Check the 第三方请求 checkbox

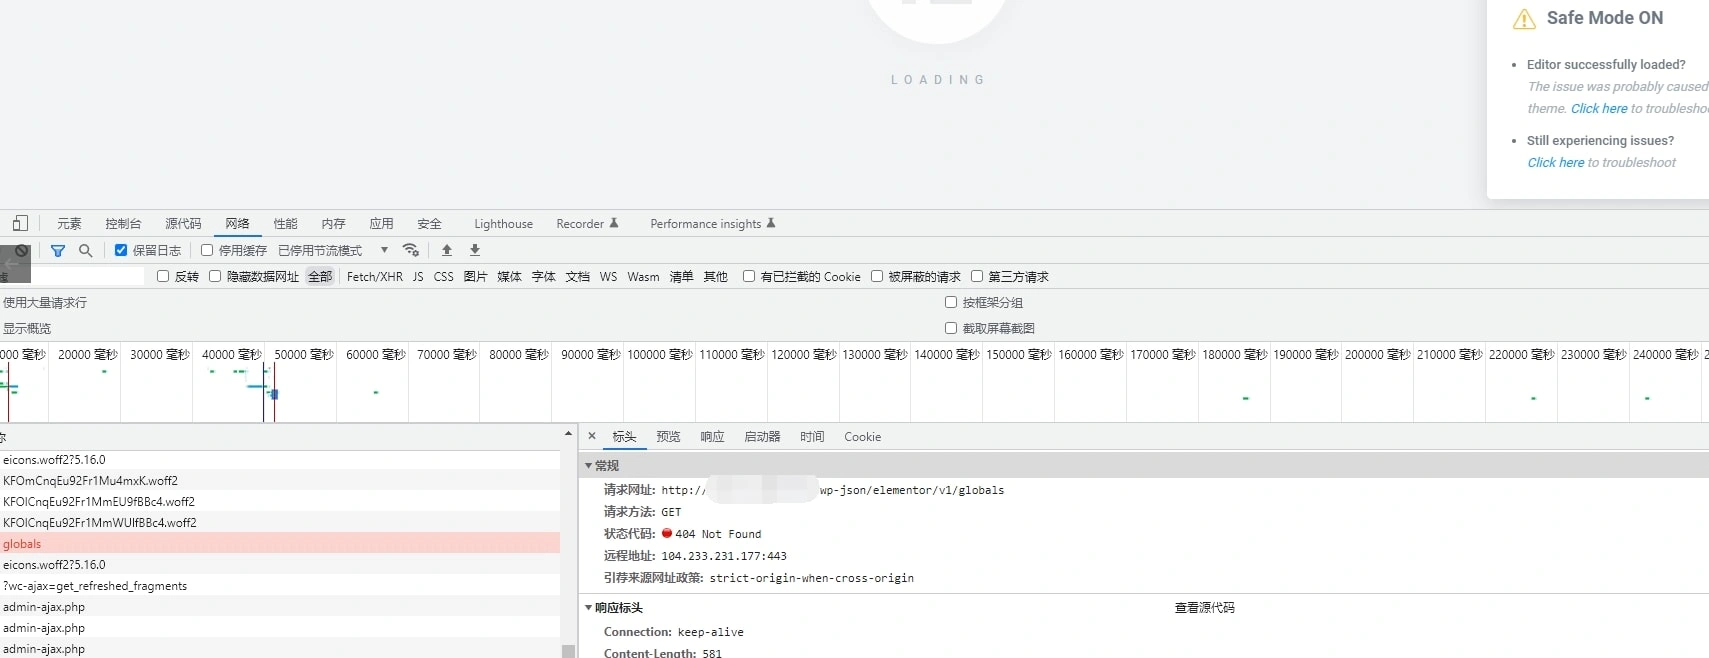[977, 277]
